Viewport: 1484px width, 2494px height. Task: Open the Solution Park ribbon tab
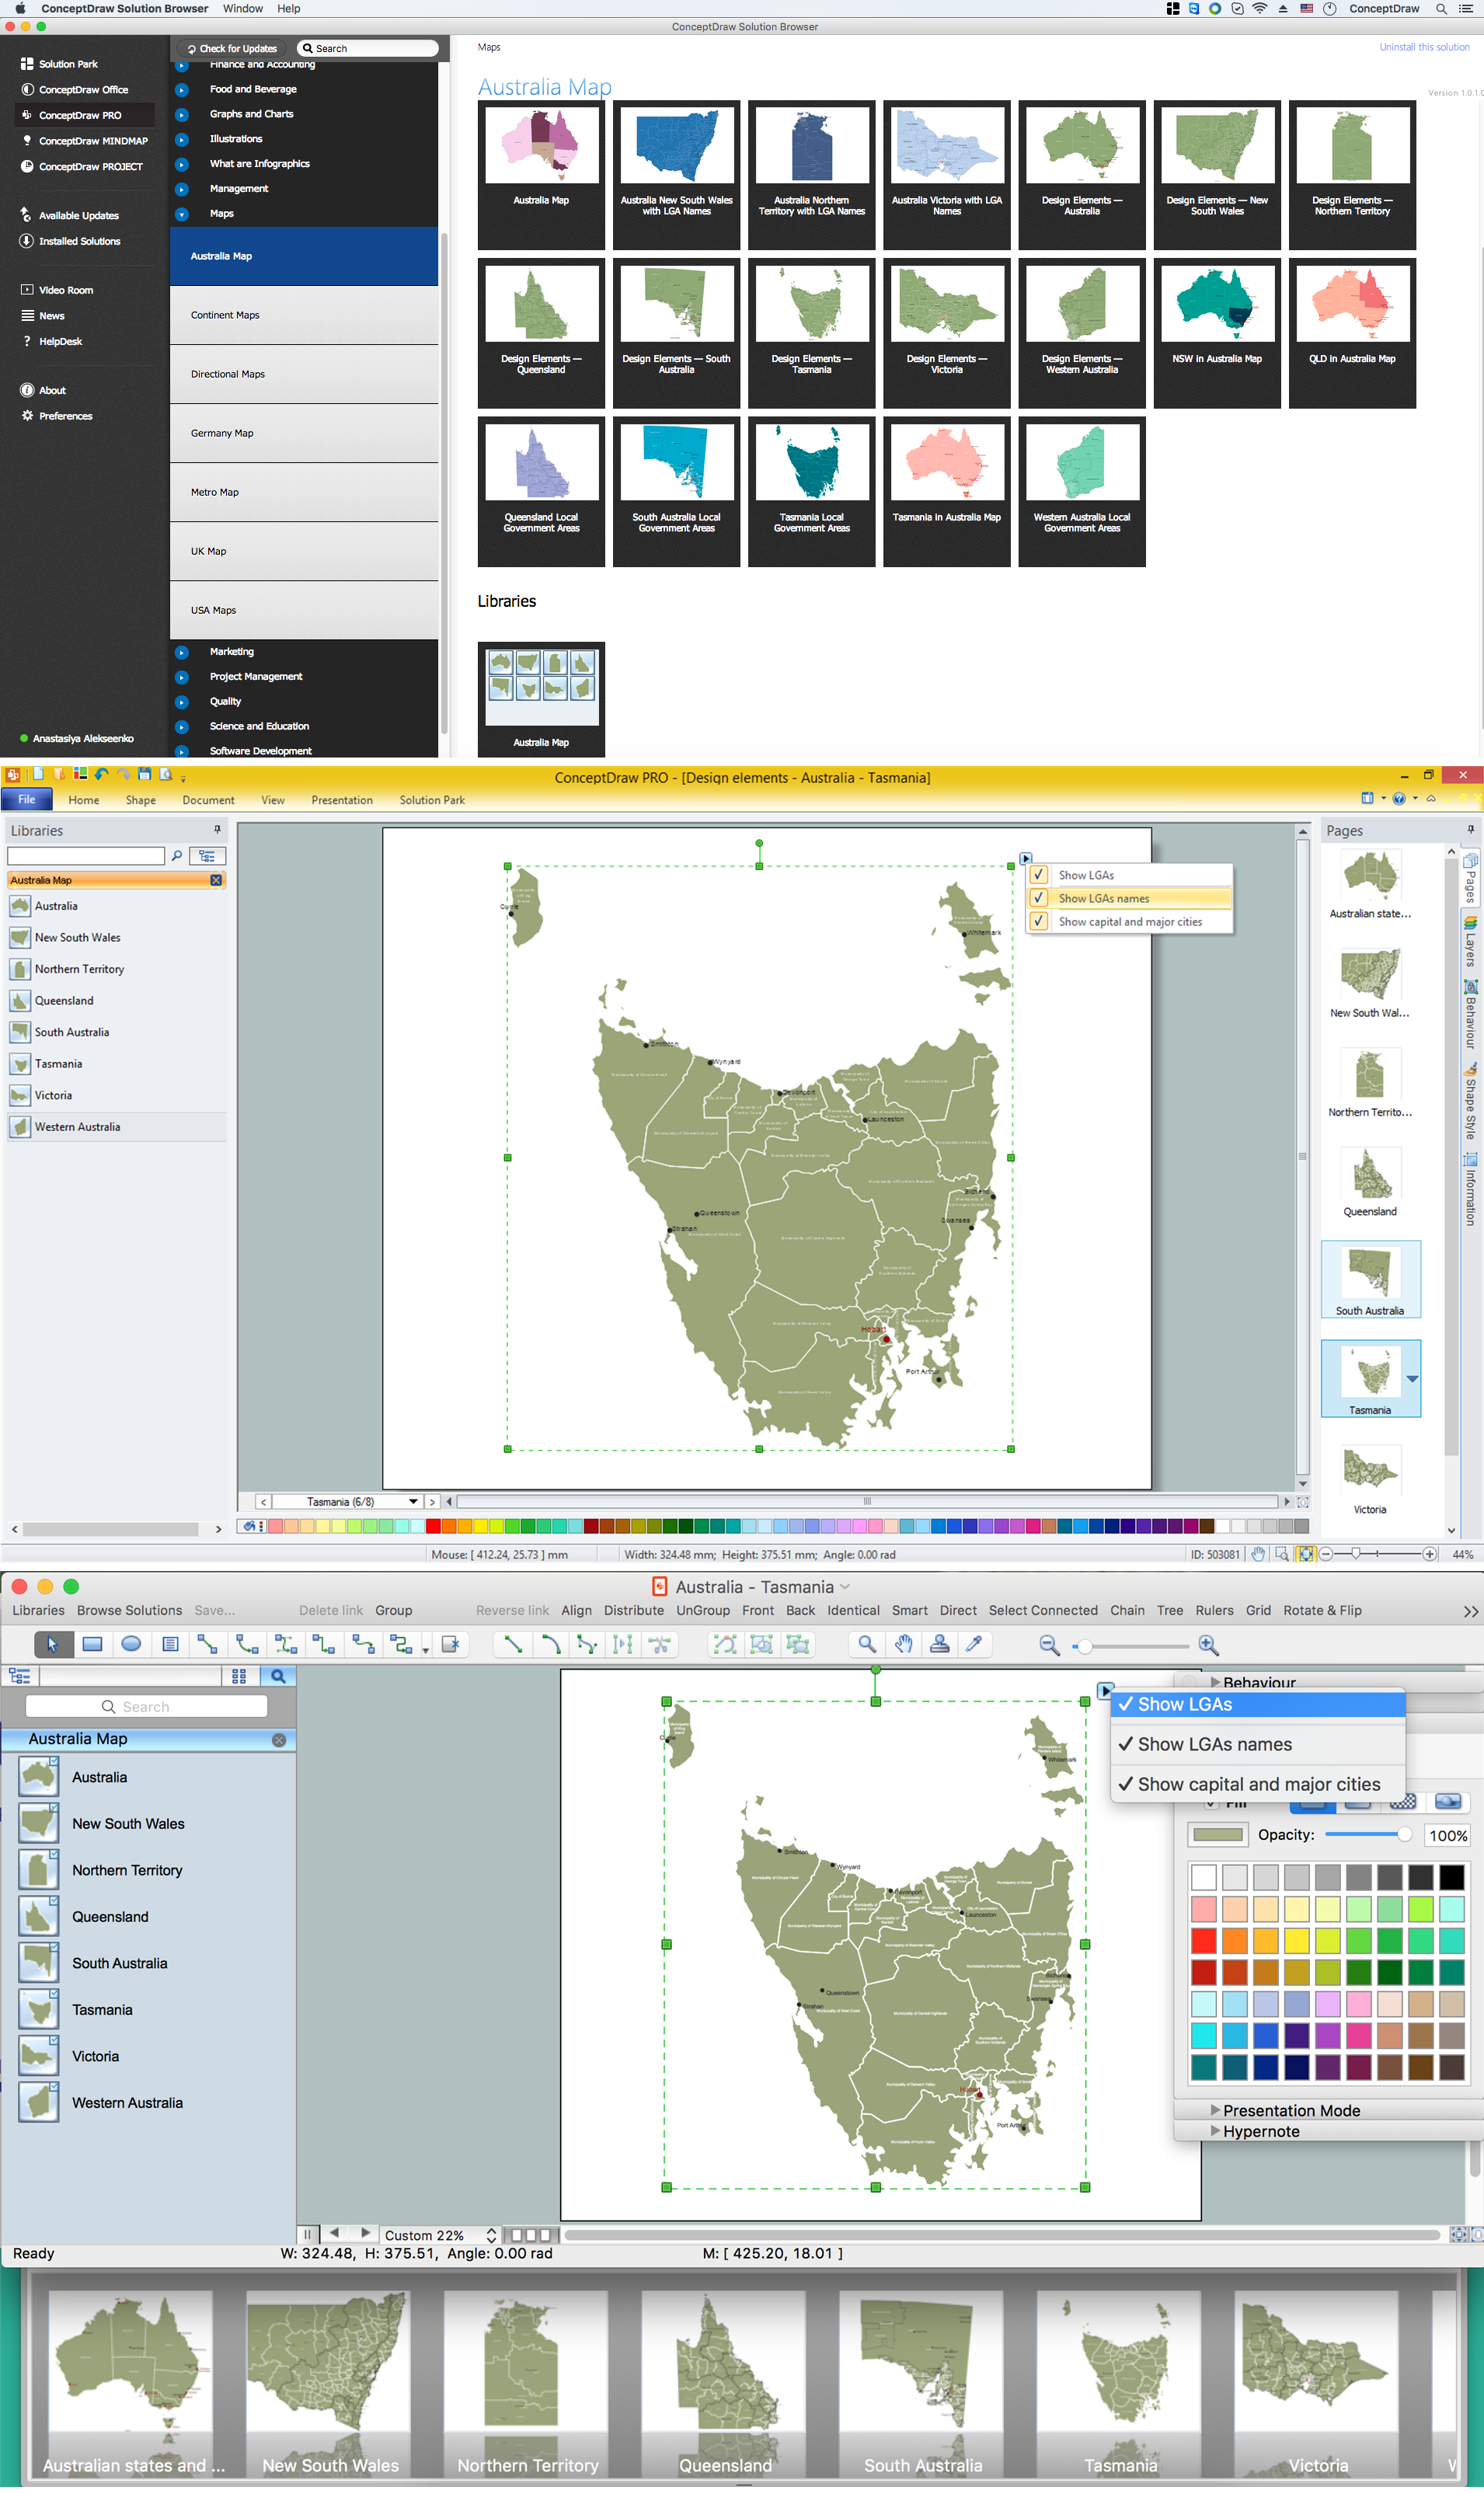432,800
